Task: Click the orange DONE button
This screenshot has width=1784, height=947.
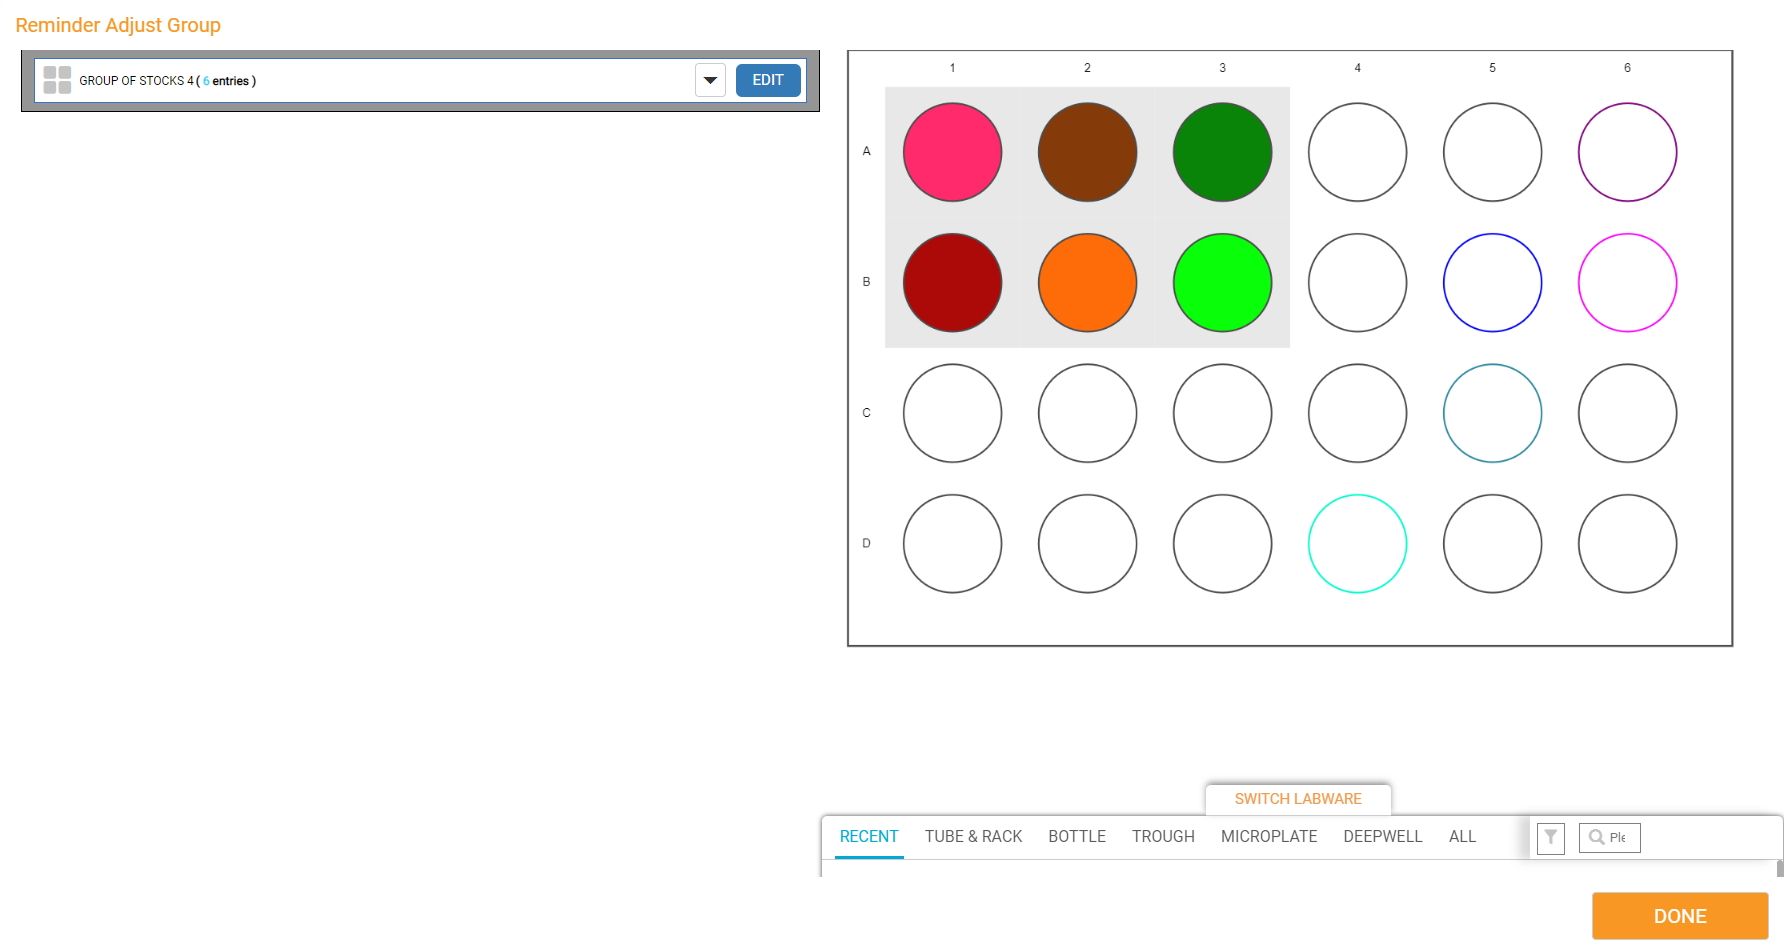Action: coord(1680,916)
